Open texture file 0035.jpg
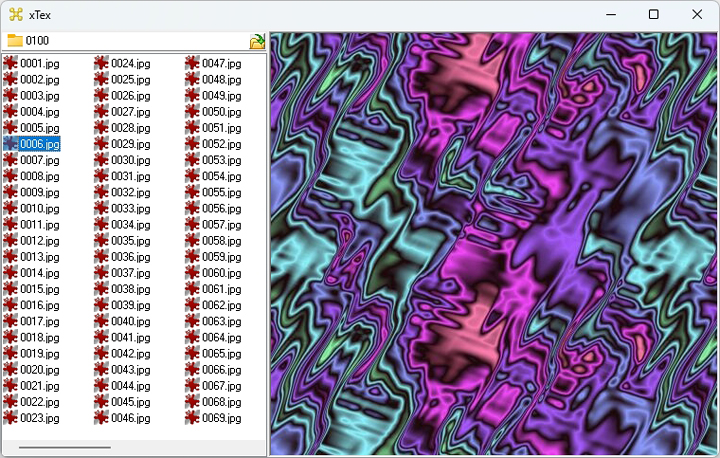The height and width of the screenshot is (458, 720). 130,241
